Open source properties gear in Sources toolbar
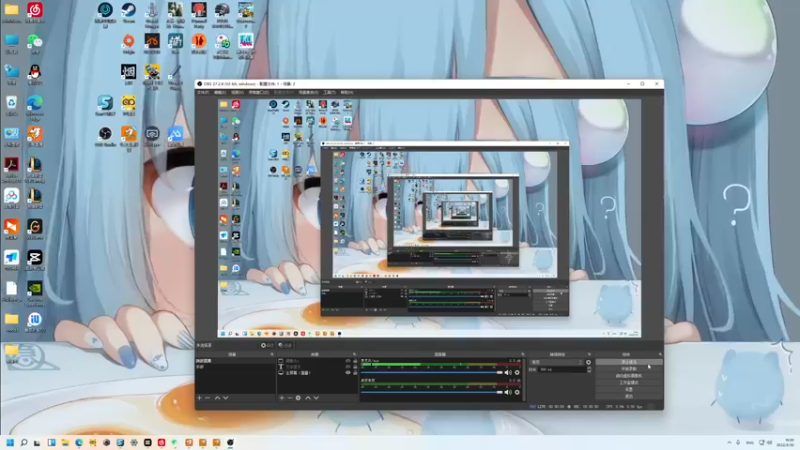Viewport: 800px width, 450px height. 298,398
